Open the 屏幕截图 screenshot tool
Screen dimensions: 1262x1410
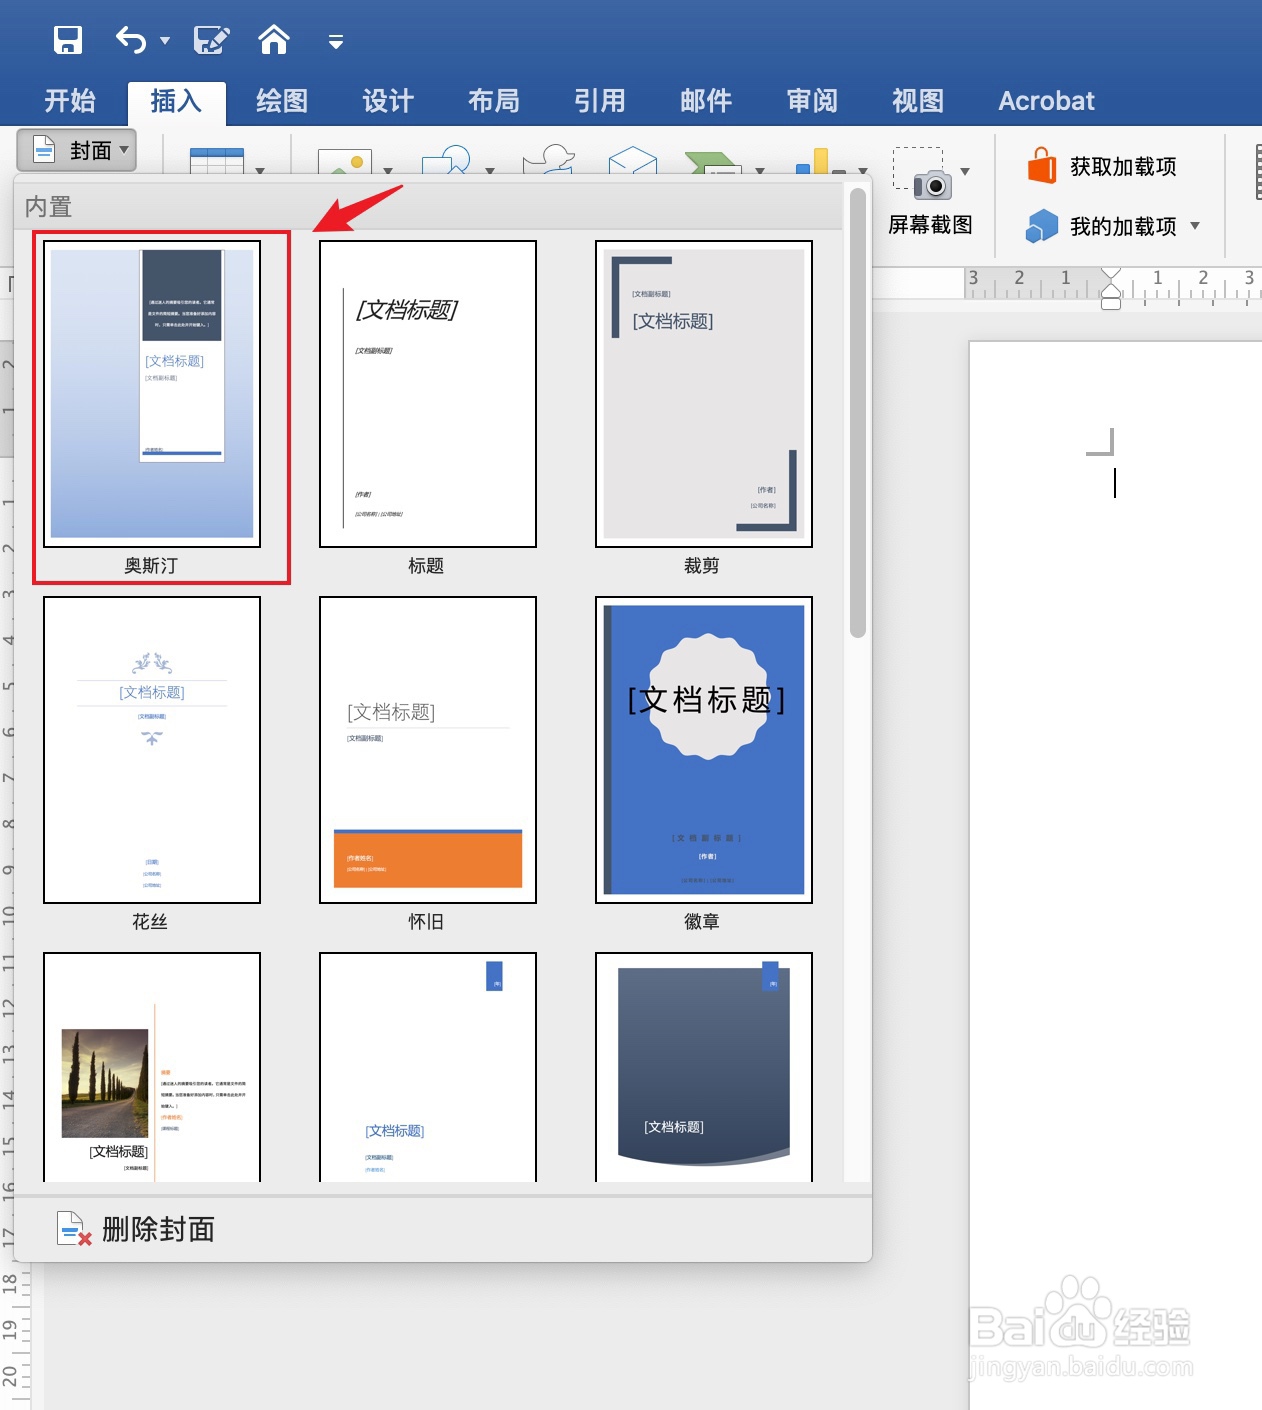930,195
